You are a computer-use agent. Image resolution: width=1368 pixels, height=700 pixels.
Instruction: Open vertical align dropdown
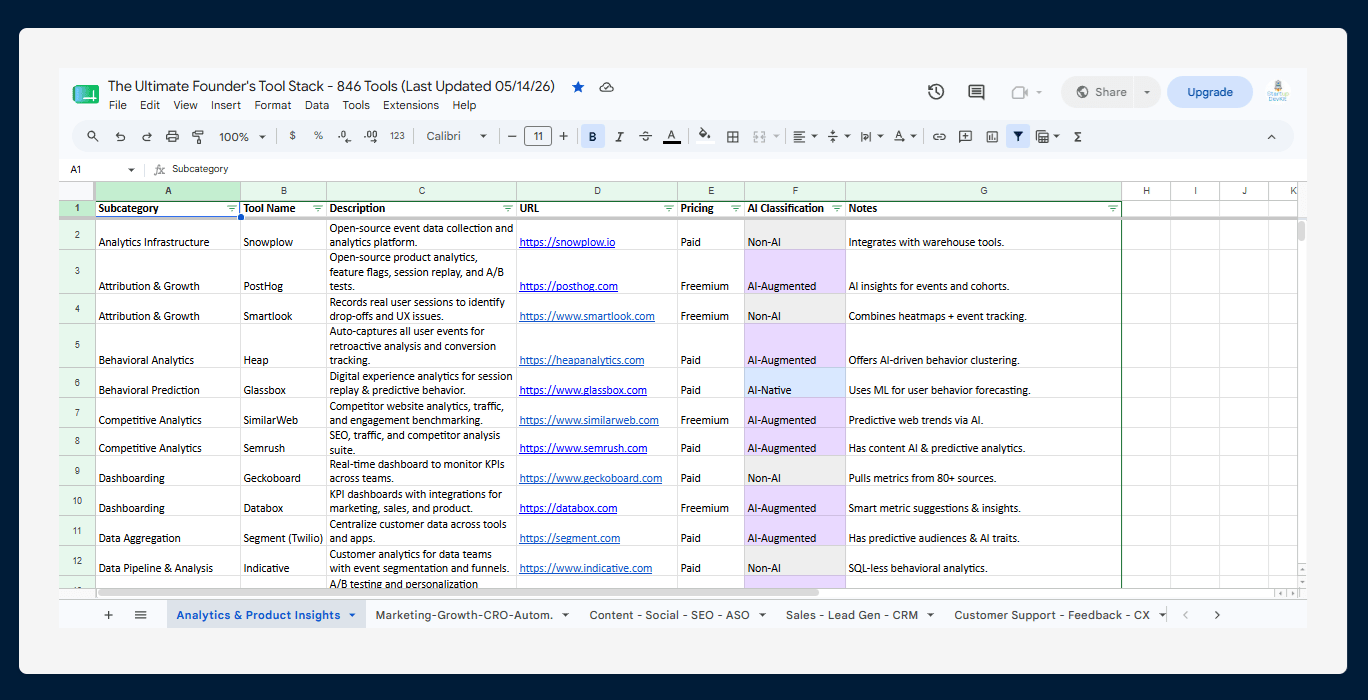837,137
